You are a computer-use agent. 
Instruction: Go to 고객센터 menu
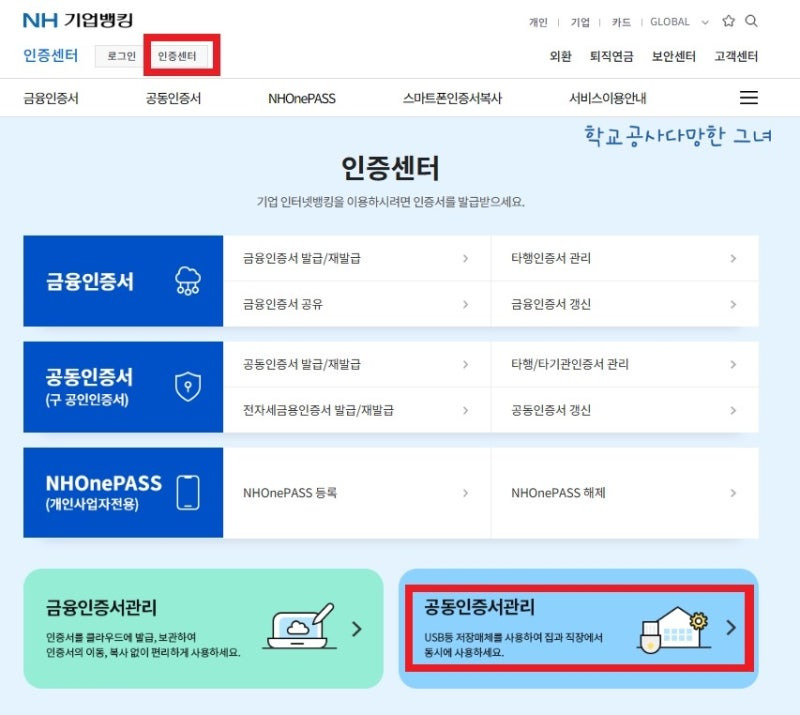click(x=736, y=56)
